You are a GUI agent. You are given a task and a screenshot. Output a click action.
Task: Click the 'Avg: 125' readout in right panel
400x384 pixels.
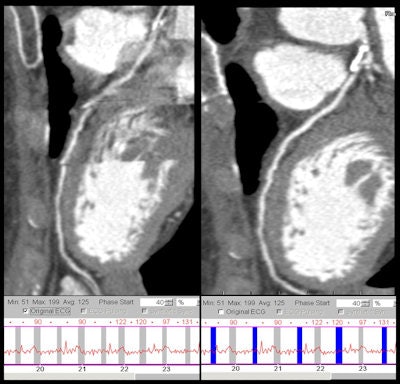point(271,303)
